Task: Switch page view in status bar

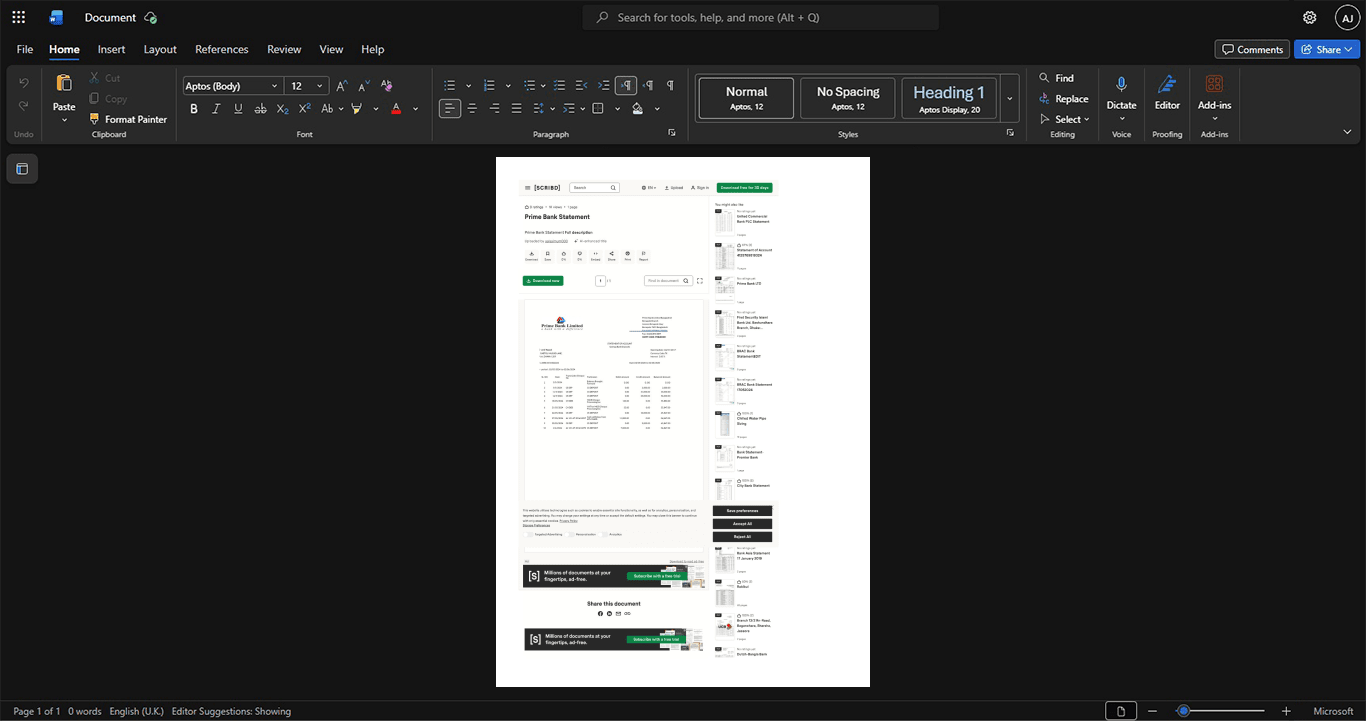Action: (1121, 711)
